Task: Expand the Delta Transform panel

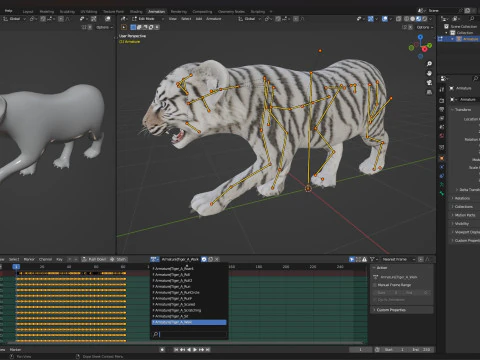Action: click(x=468, y=190)
